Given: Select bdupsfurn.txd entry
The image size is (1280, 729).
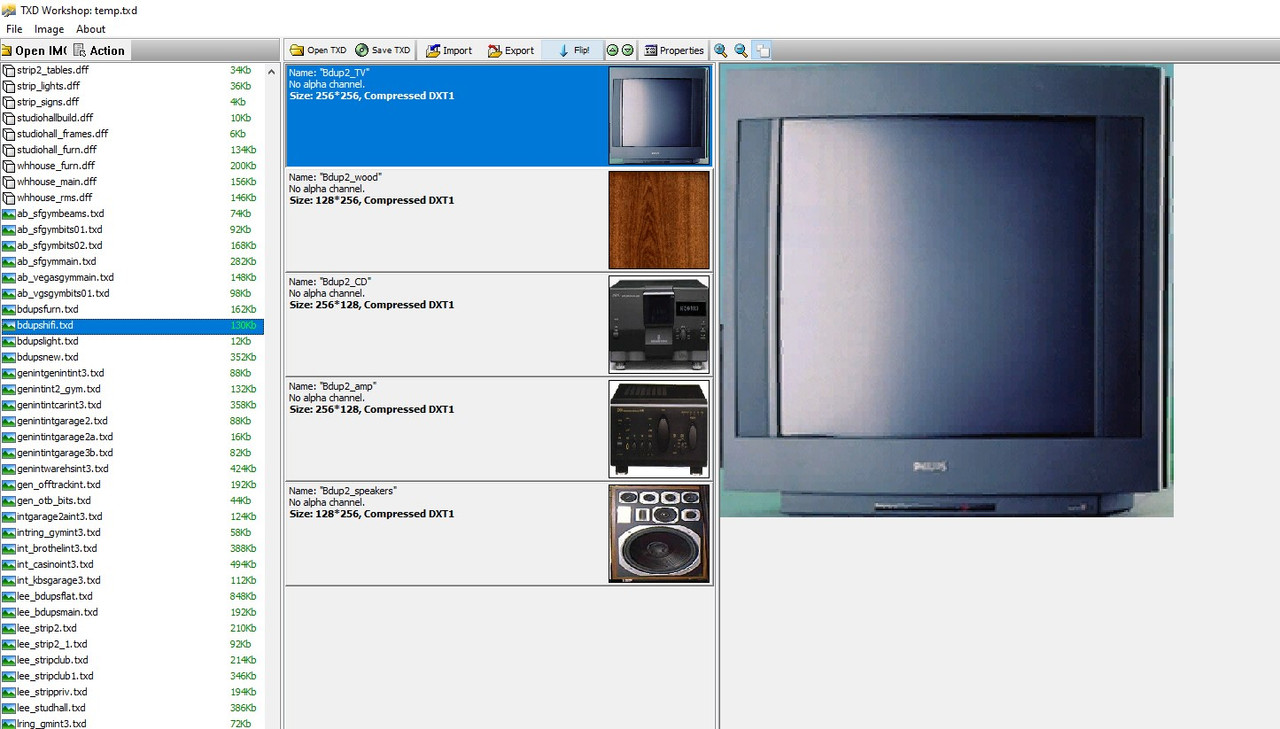Looking at the screenshot, I should (x=132, y=310).
